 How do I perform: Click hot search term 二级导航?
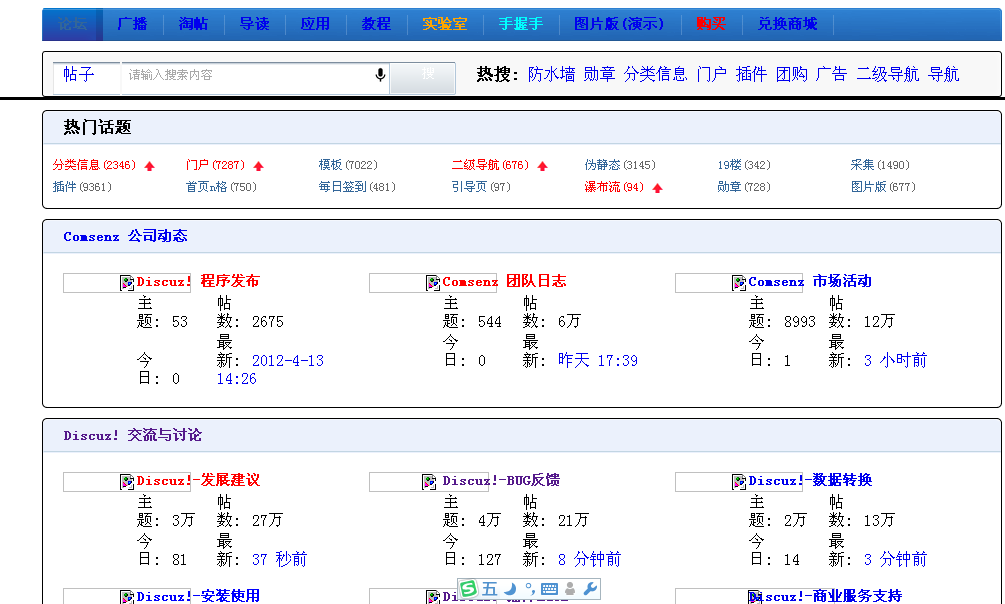(888, 74)
